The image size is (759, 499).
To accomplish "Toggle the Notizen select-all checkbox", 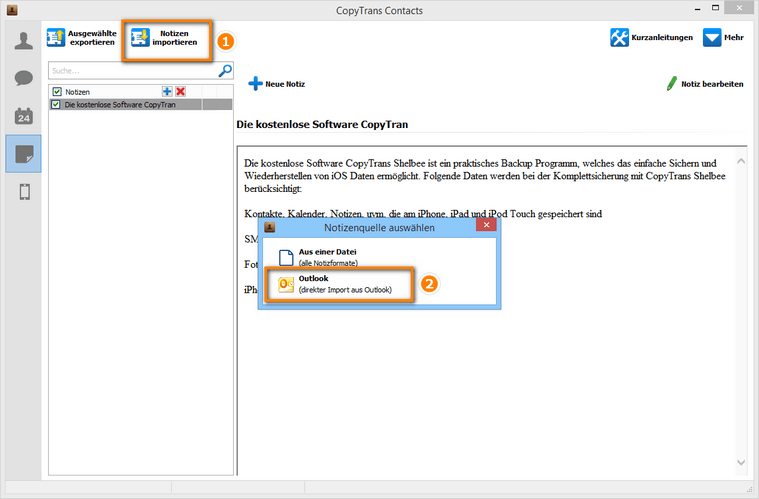I will point(57,91).
